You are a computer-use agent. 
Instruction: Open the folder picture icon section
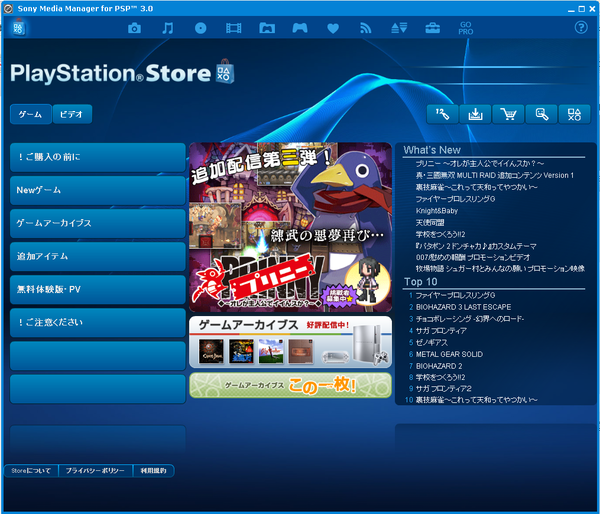pyautogui.click(x=267, y=28)
